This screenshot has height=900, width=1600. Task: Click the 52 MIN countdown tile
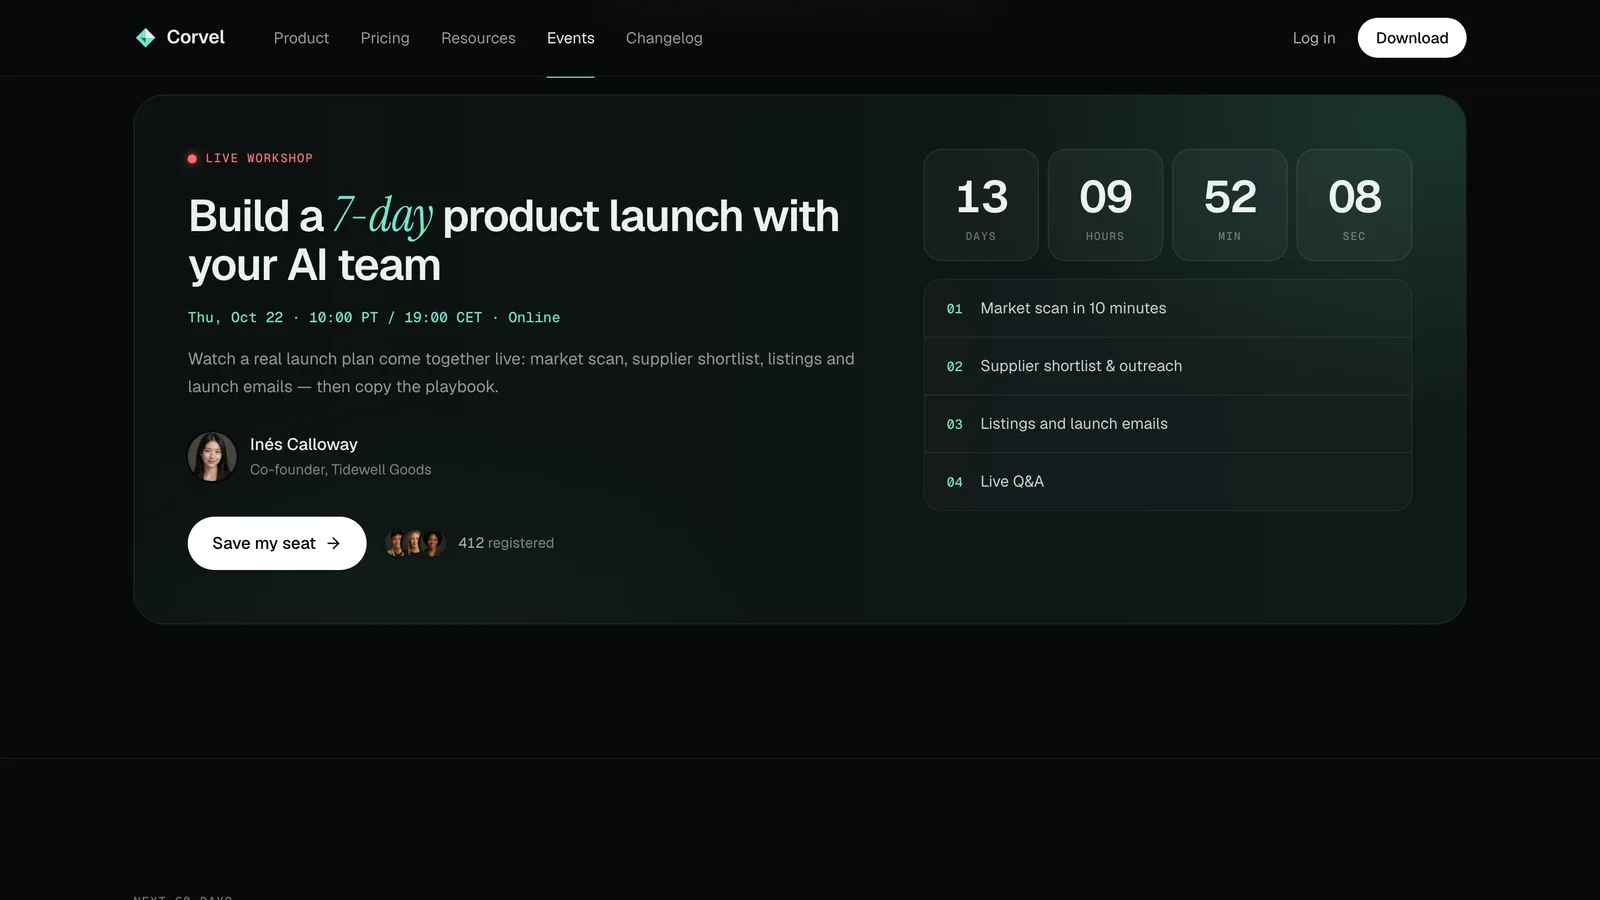point(1230,205)
